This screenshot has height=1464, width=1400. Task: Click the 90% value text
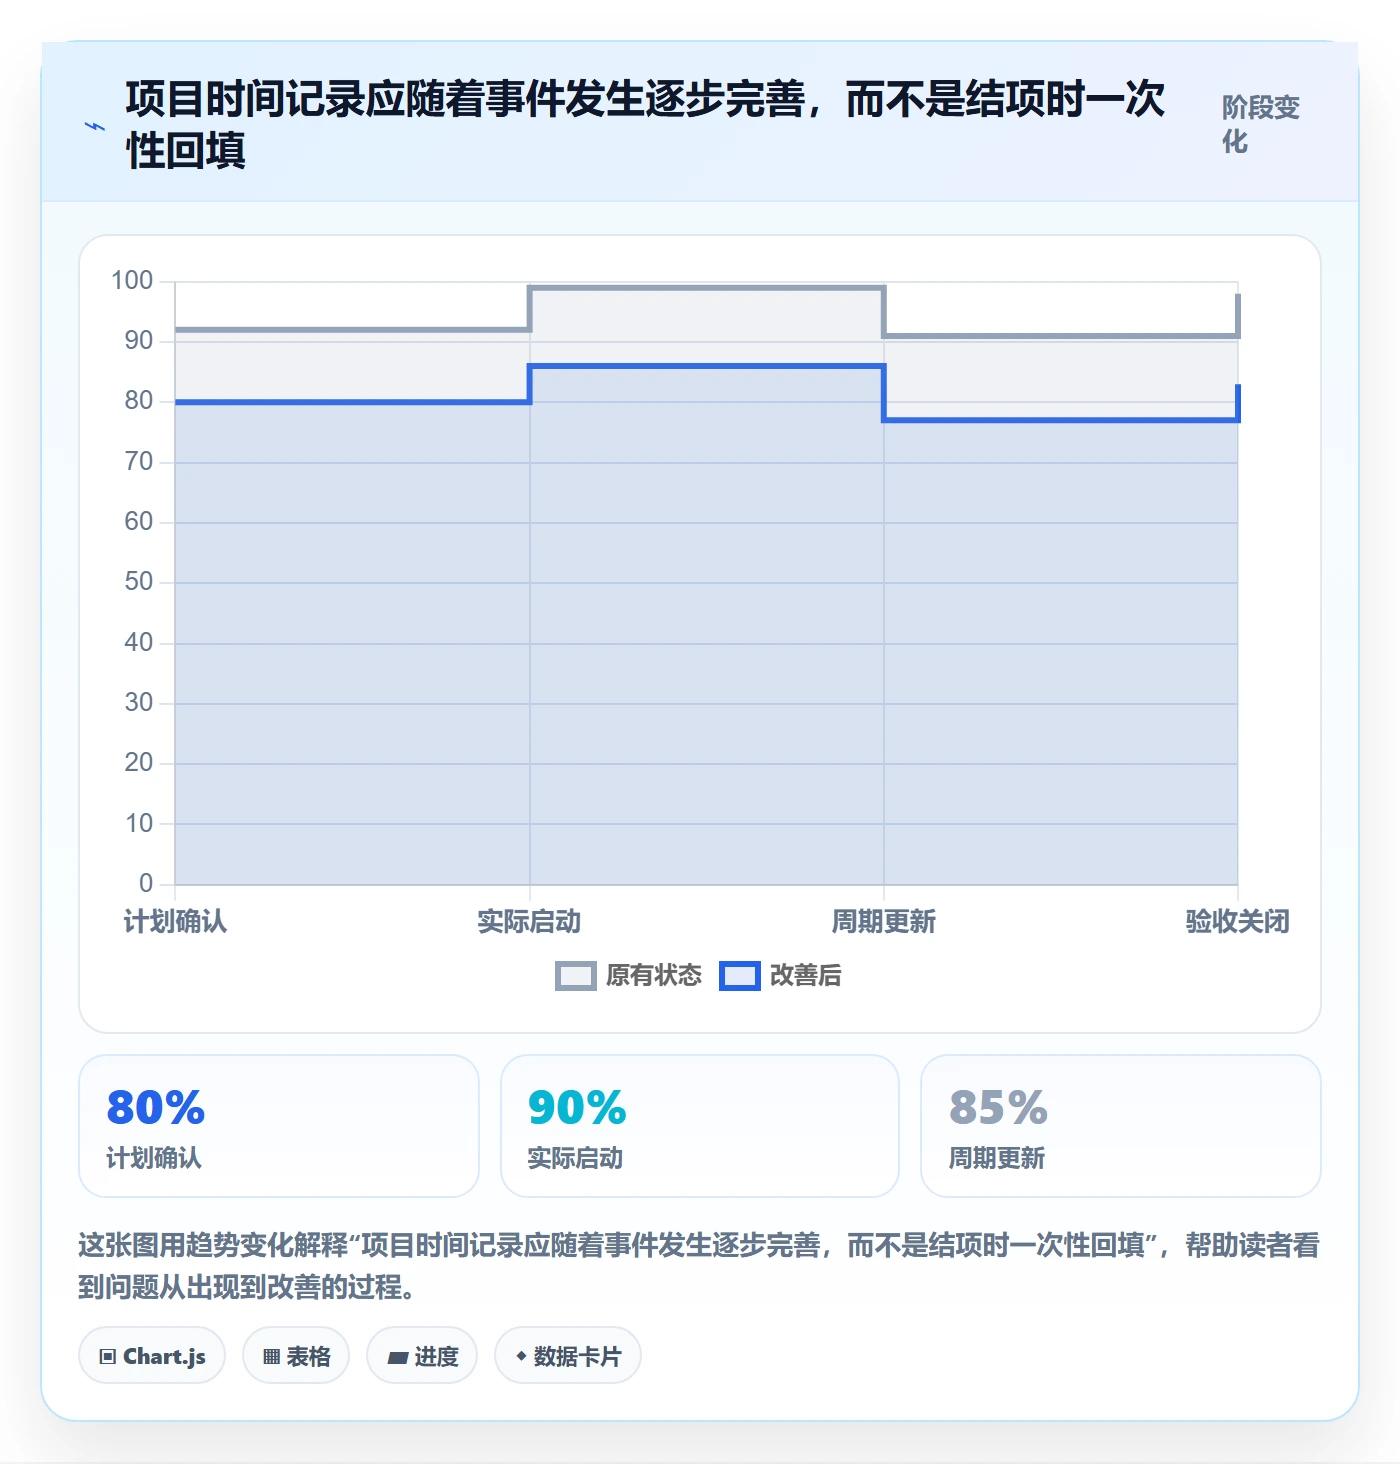577,1107
